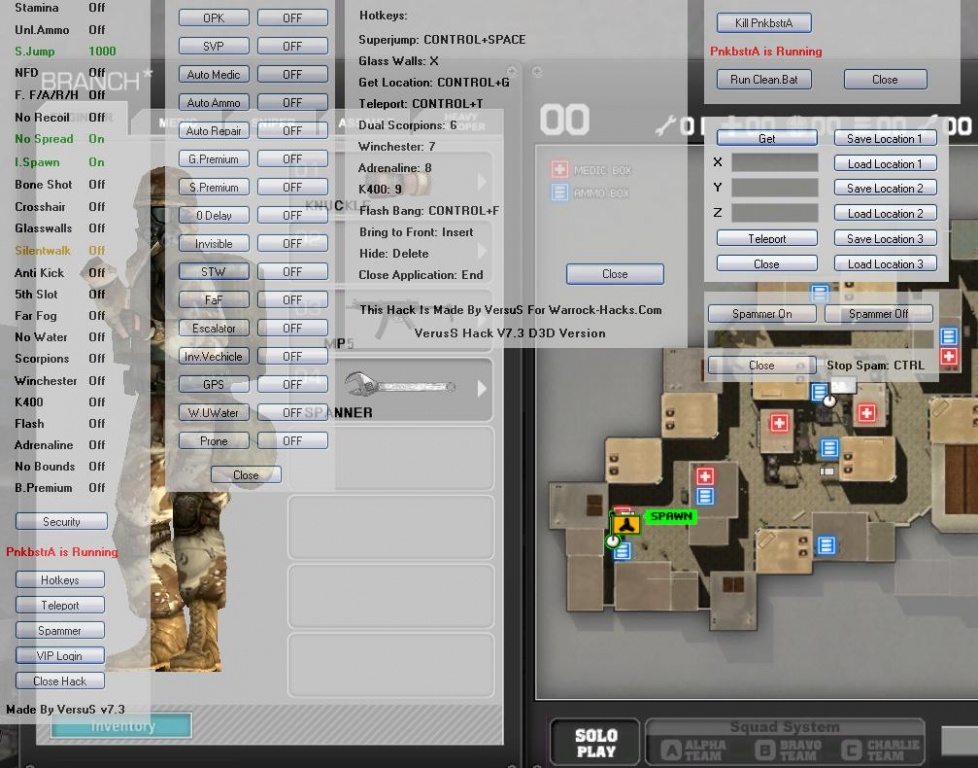Toggle the OFF button beside OPK
This screenshot has width=978, height=768.
(x=293, y=18)
